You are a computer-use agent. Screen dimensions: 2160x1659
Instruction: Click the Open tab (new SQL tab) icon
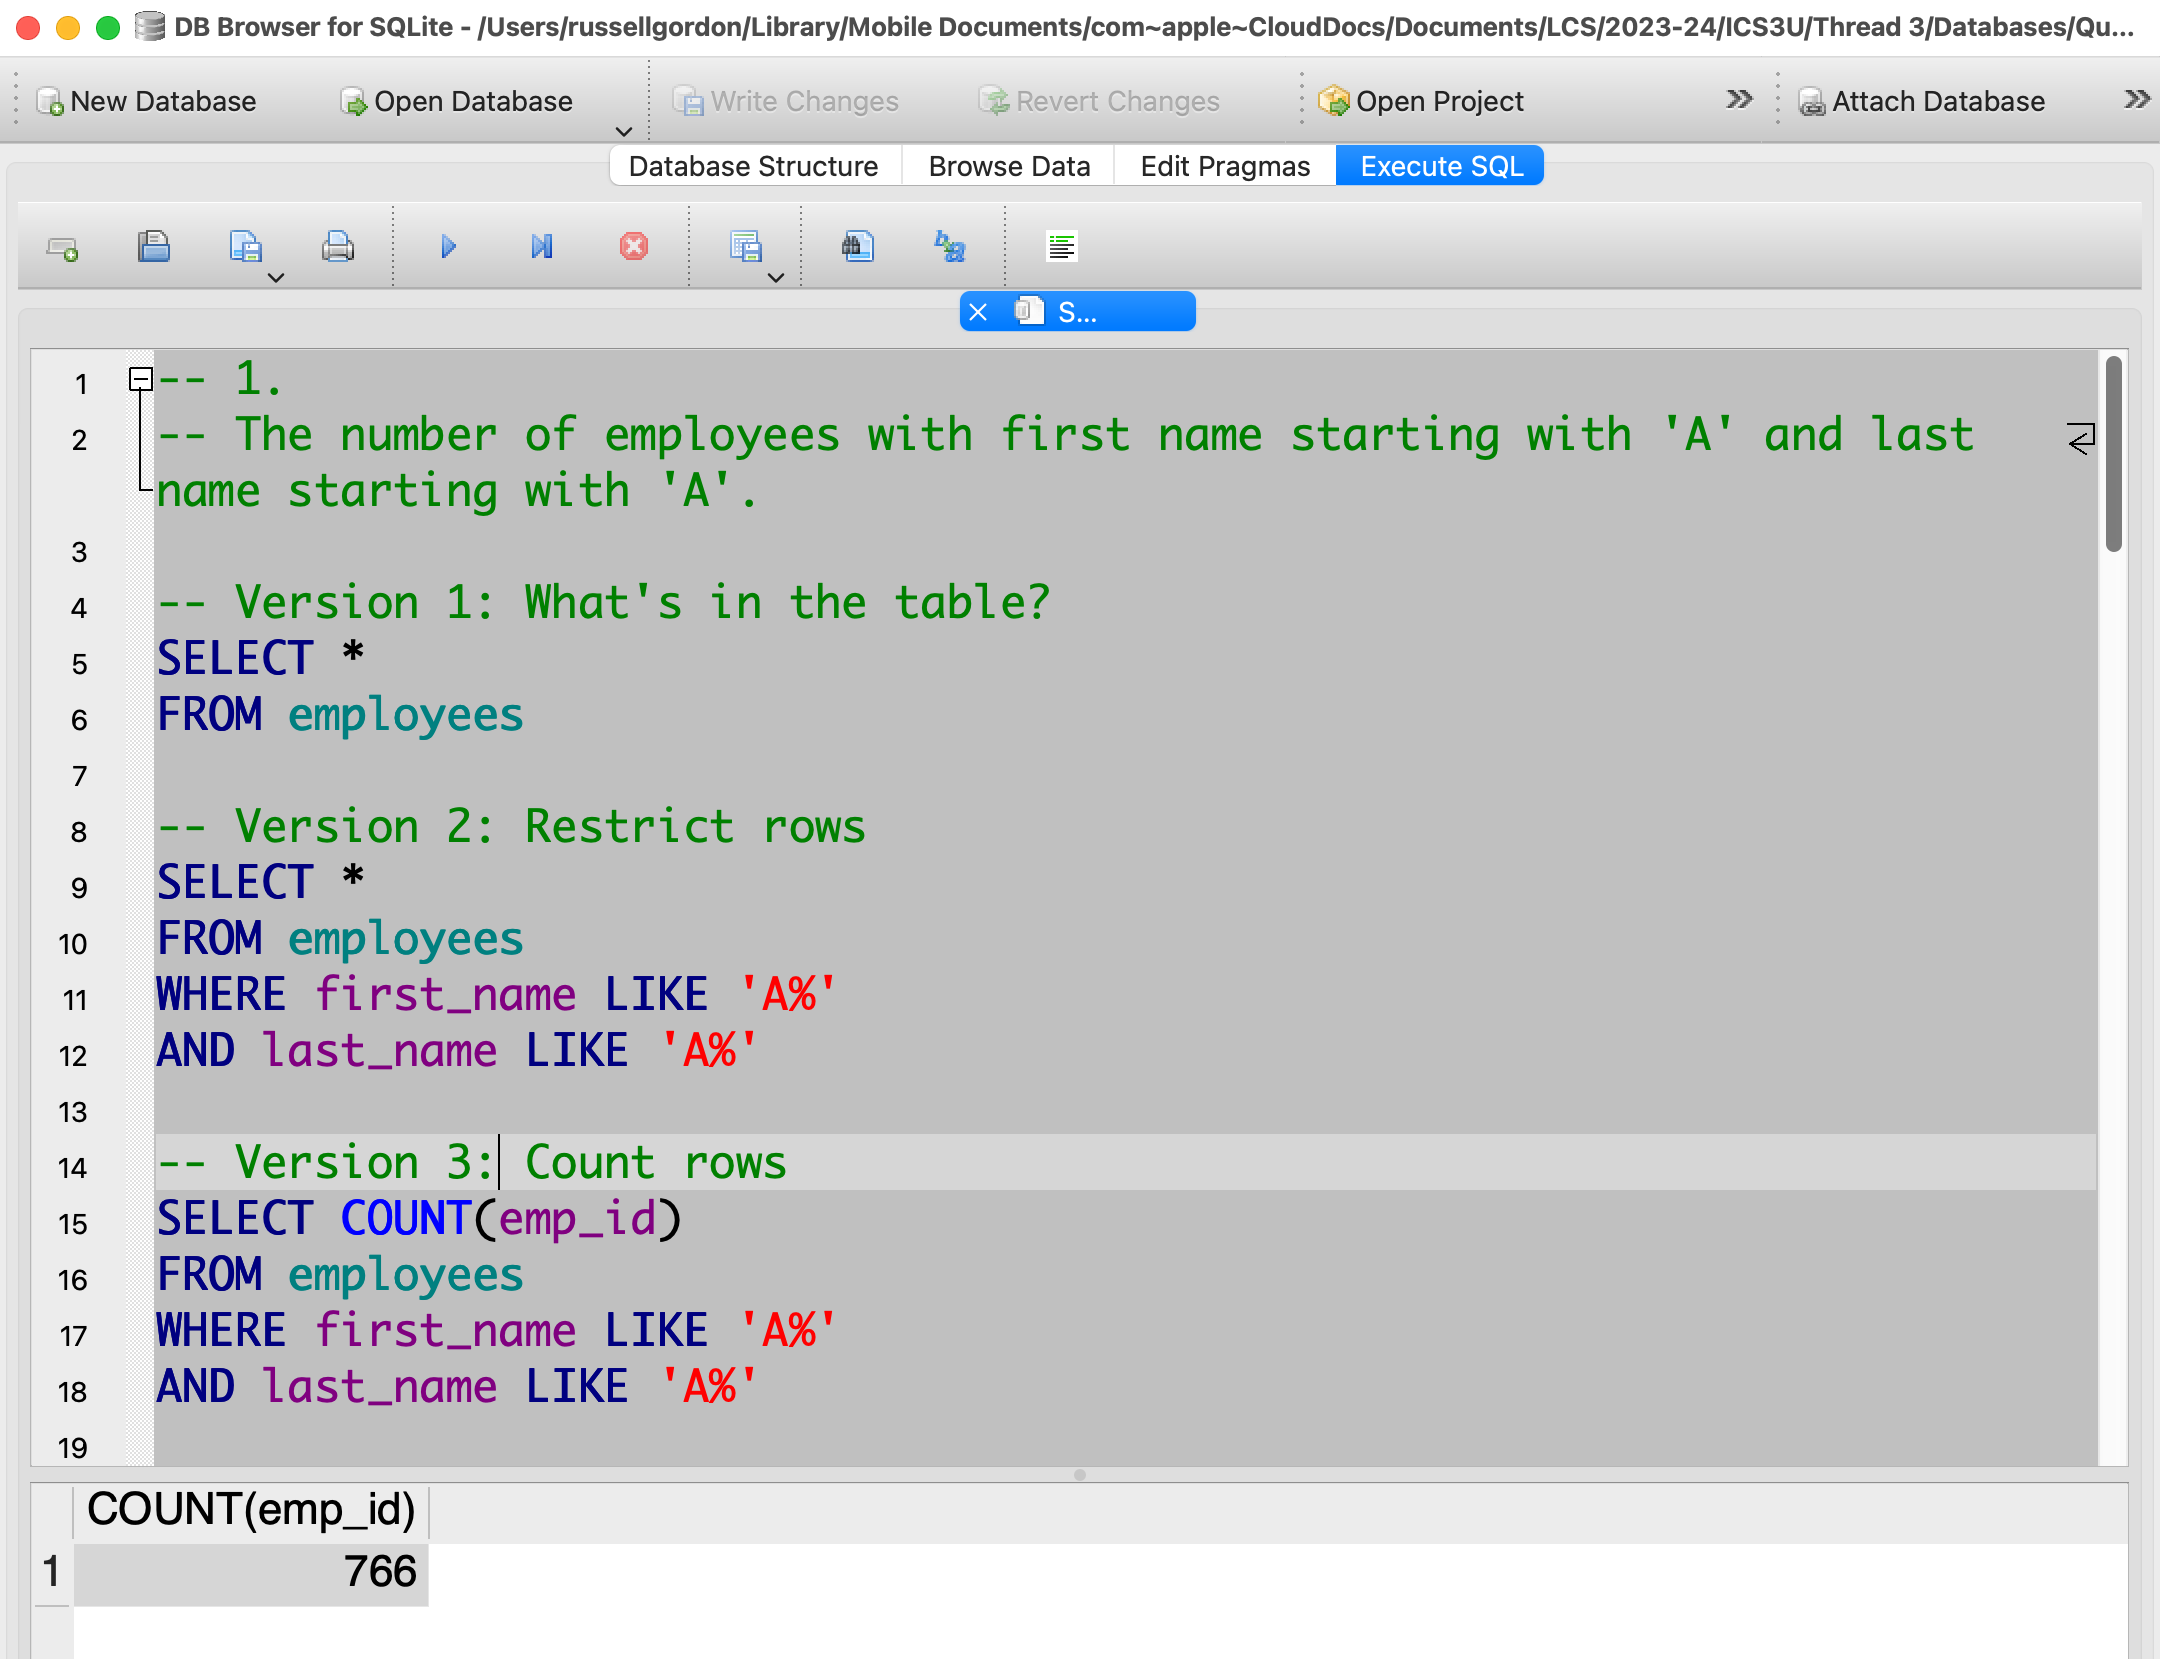point(63,247)
